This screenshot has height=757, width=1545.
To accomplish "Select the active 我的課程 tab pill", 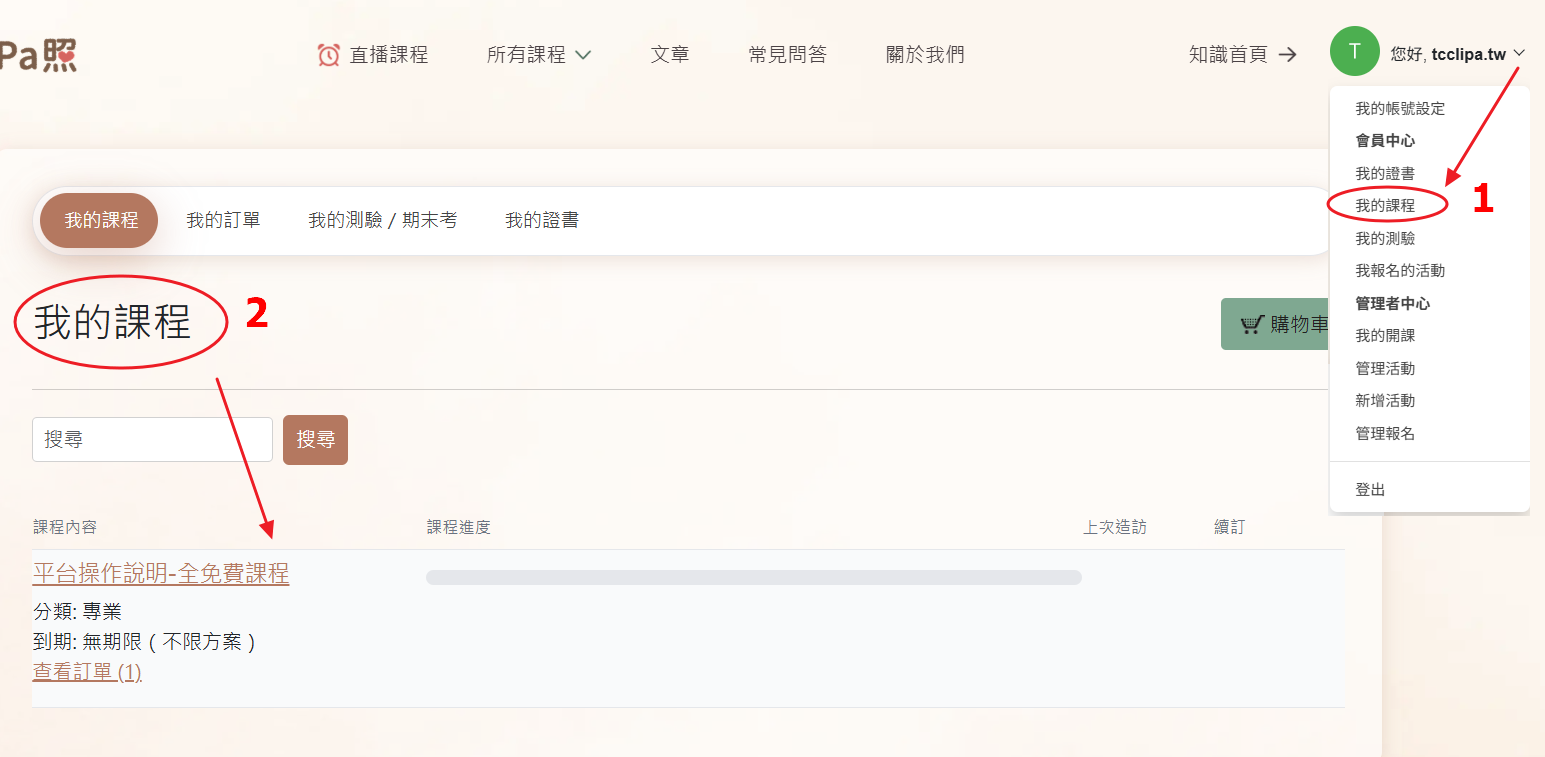I will pyautogui.click(x=101, y=220).
